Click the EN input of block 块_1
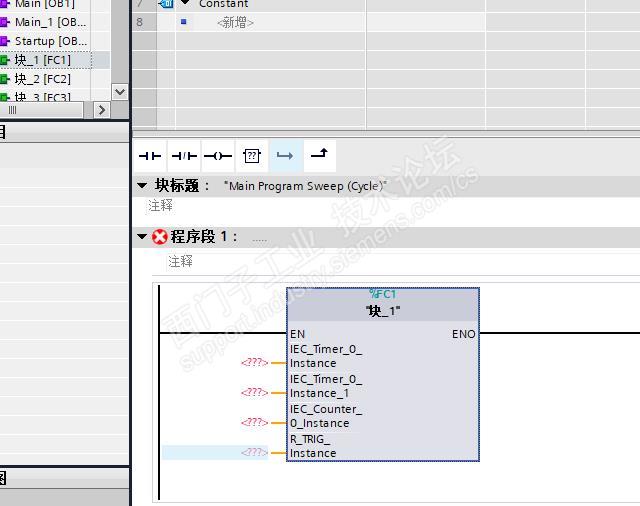This screenshot has width=640, height=506. [298, 334]
